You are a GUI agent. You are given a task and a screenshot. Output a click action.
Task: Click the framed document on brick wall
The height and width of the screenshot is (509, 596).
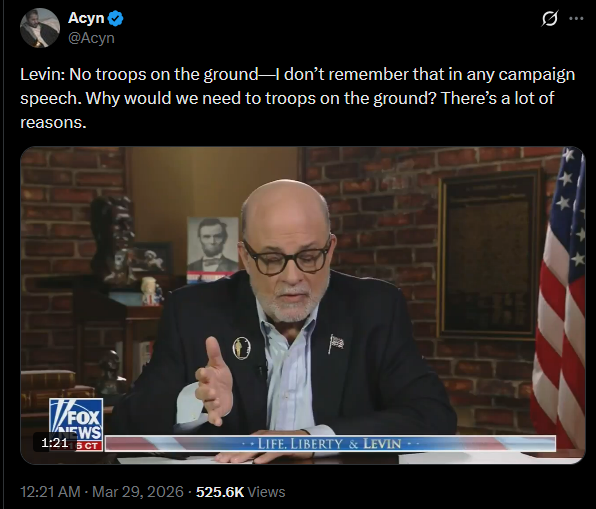coord(489,255)
